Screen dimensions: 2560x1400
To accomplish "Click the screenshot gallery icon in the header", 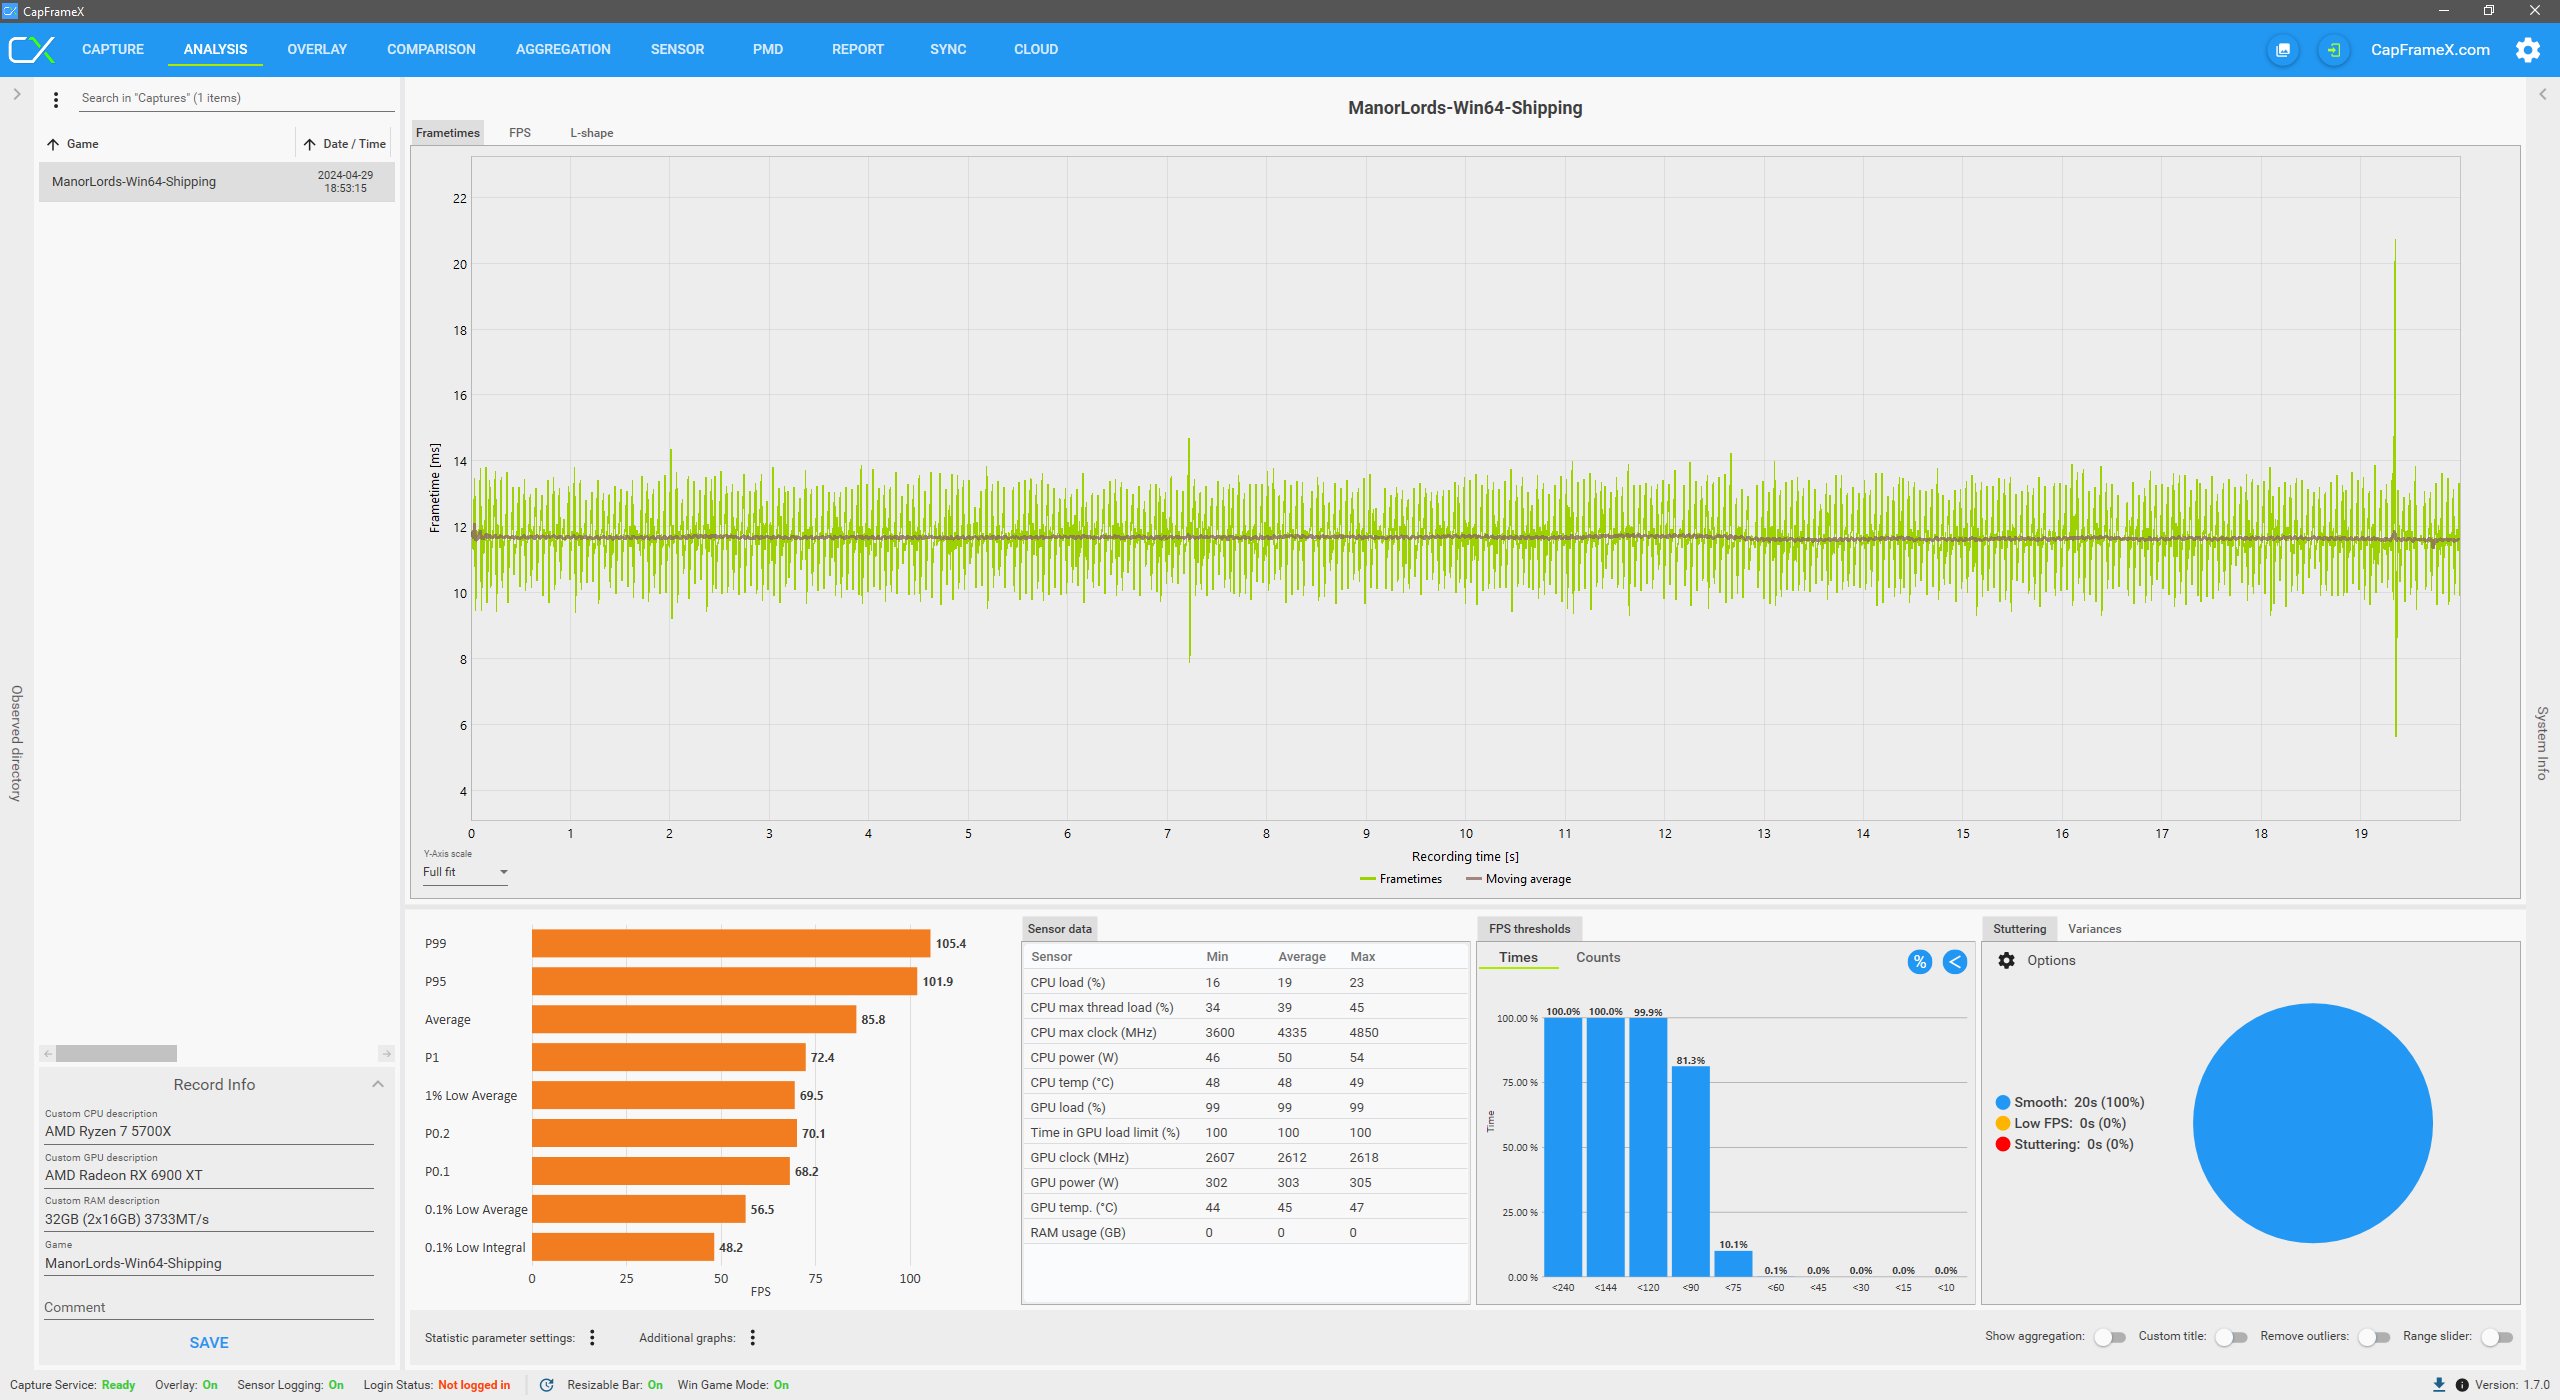I will tap(2283, 50).
